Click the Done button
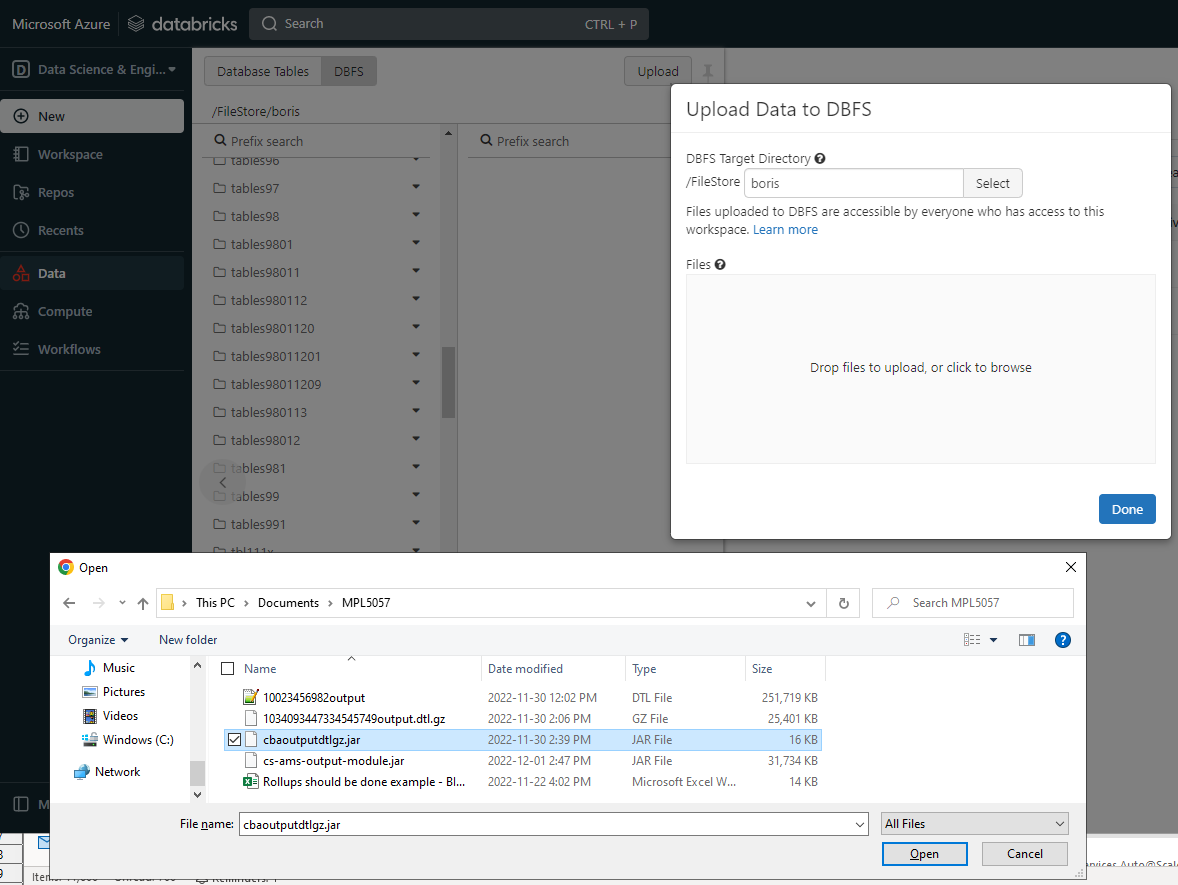This screenshot has width=1178, height=885. point(1127,509)
